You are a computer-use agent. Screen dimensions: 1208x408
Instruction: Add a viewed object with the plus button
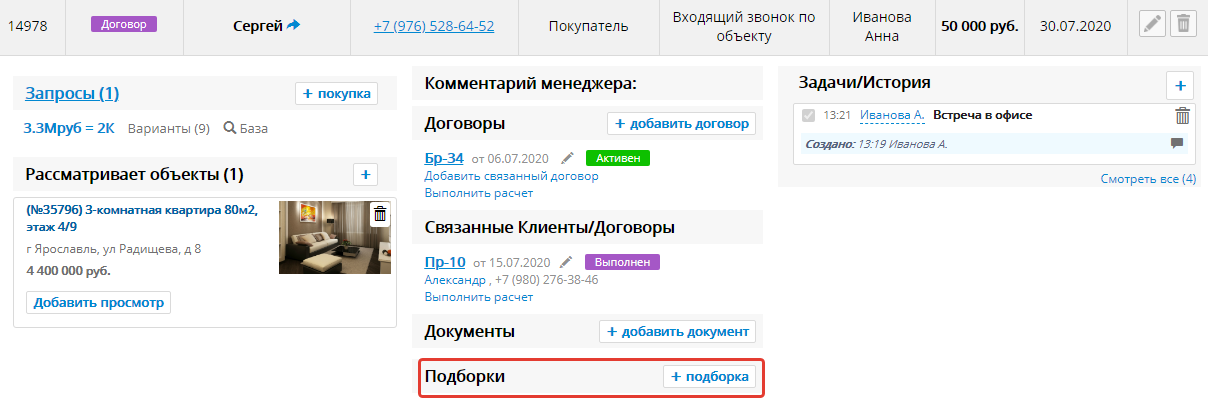[x=365, y=175]
